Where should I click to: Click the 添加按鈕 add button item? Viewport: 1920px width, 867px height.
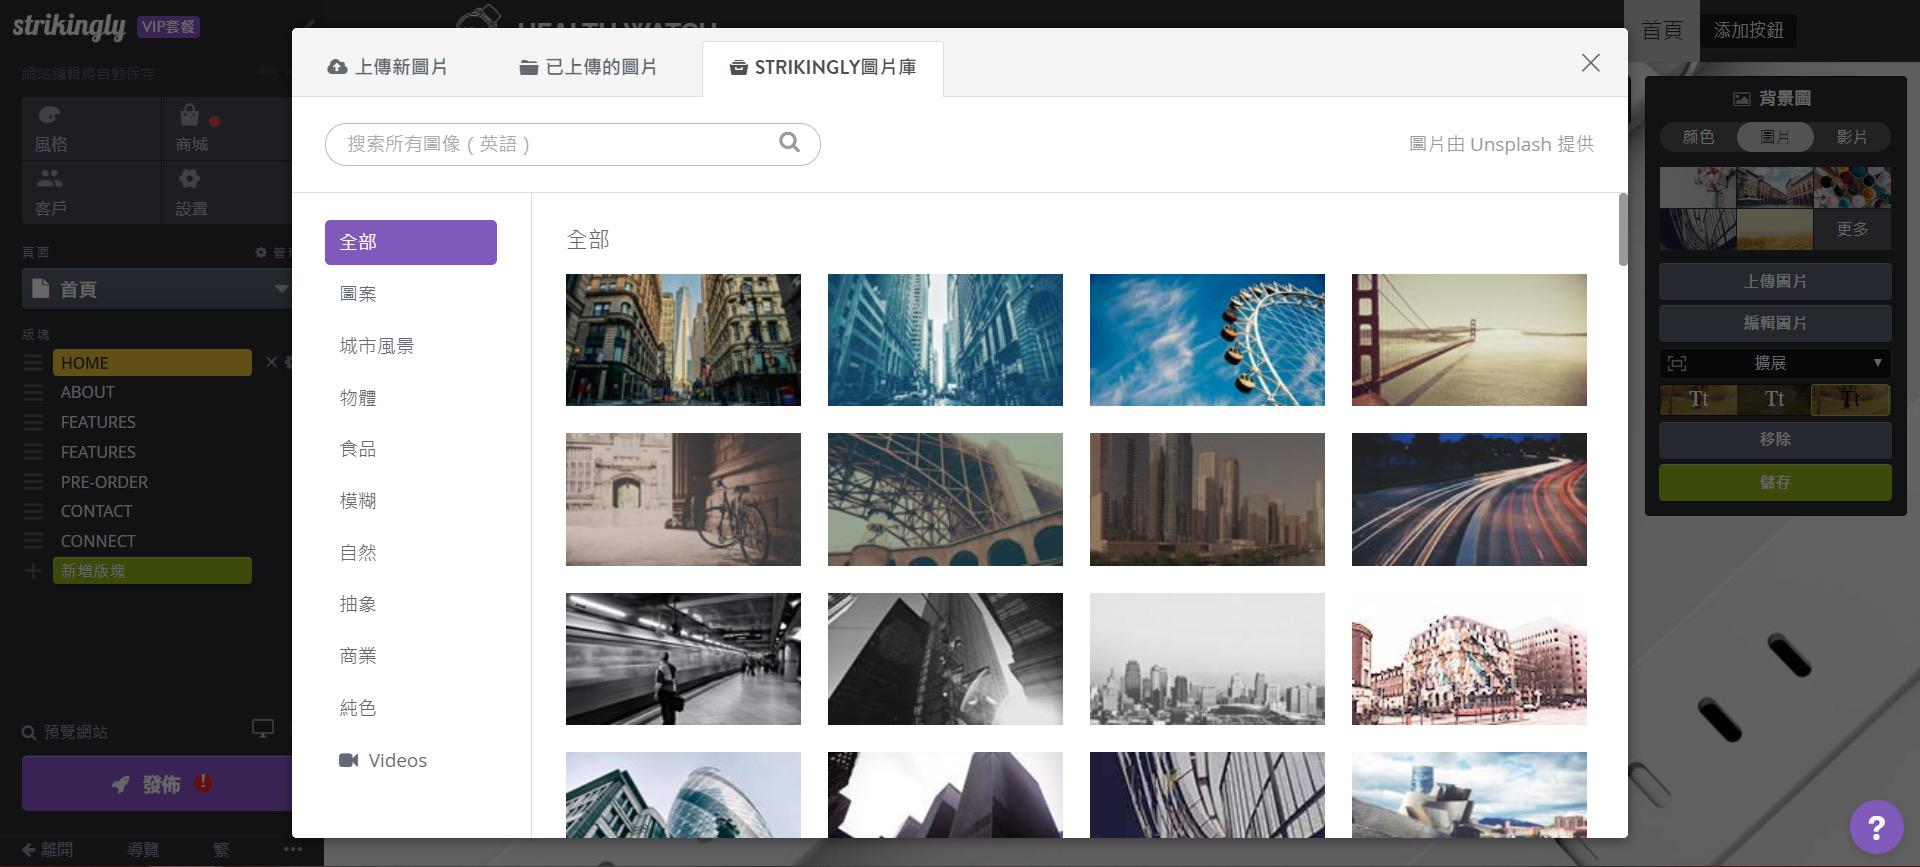(1748, 30)
